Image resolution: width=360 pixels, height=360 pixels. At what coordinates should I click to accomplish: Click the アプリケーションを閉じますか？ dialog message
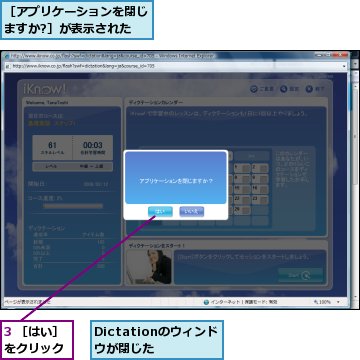176,181
